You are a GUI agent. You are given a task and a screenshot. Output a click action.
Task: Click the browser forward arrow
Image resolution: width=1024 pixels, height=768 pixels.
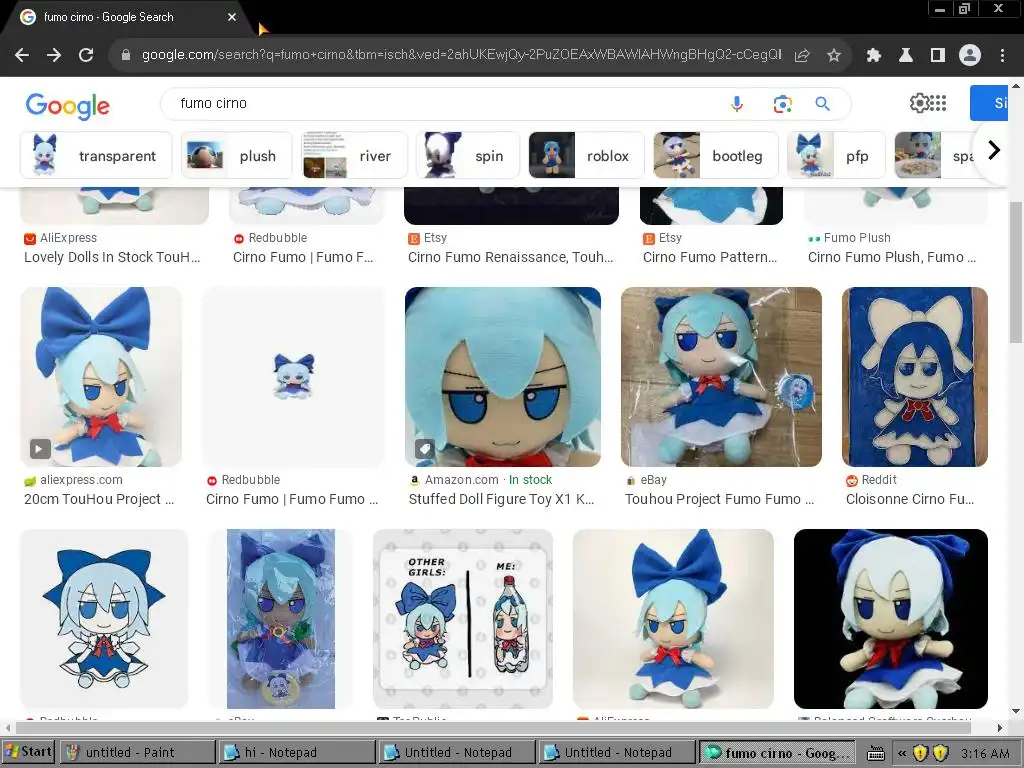[x=54, y=55]
